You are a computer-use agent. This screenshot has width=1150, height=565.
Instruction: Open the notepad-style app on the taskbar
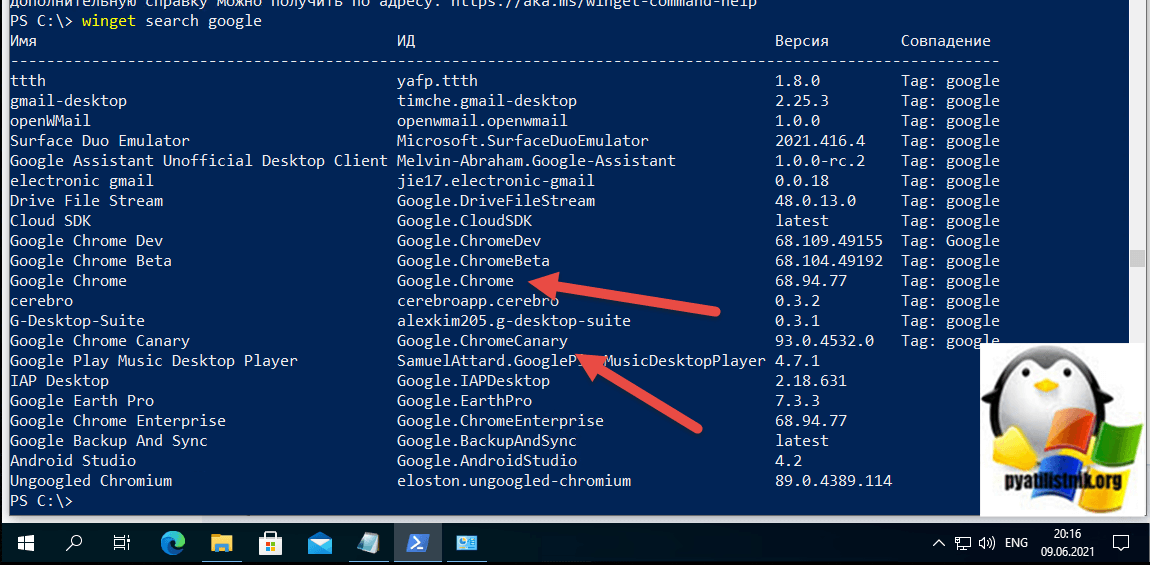367,543
